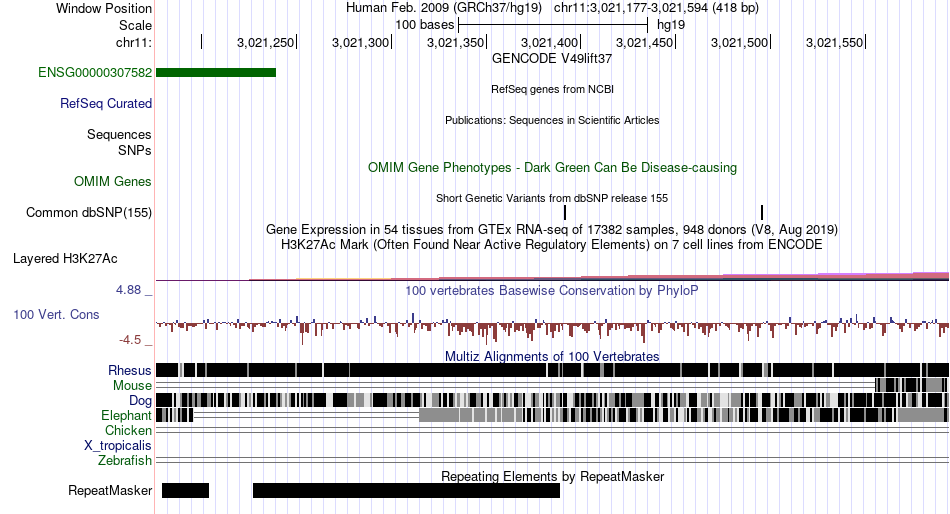
Task: Click H3K27Ac Mark ENCODE track title
Action: coord(552,245)
